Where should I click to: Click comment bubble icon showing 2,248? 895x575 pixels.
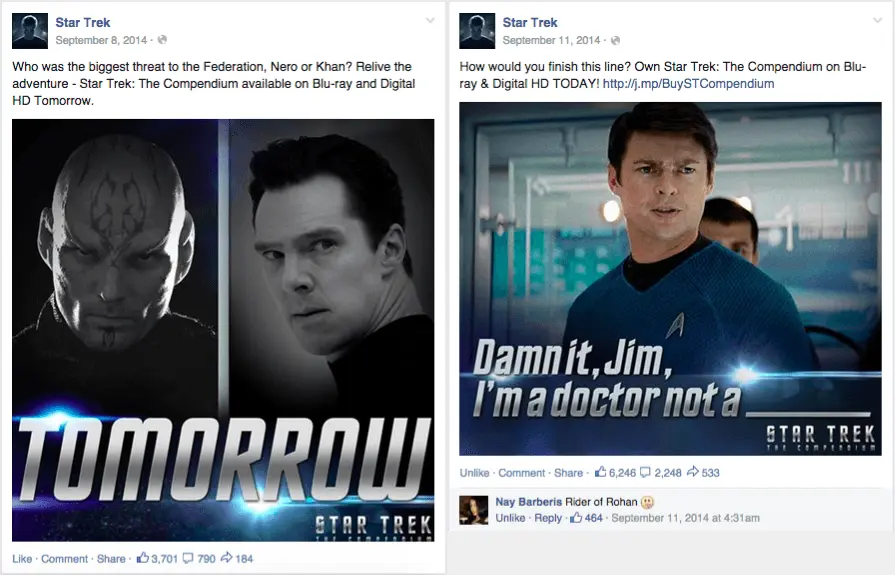(645, 473)
